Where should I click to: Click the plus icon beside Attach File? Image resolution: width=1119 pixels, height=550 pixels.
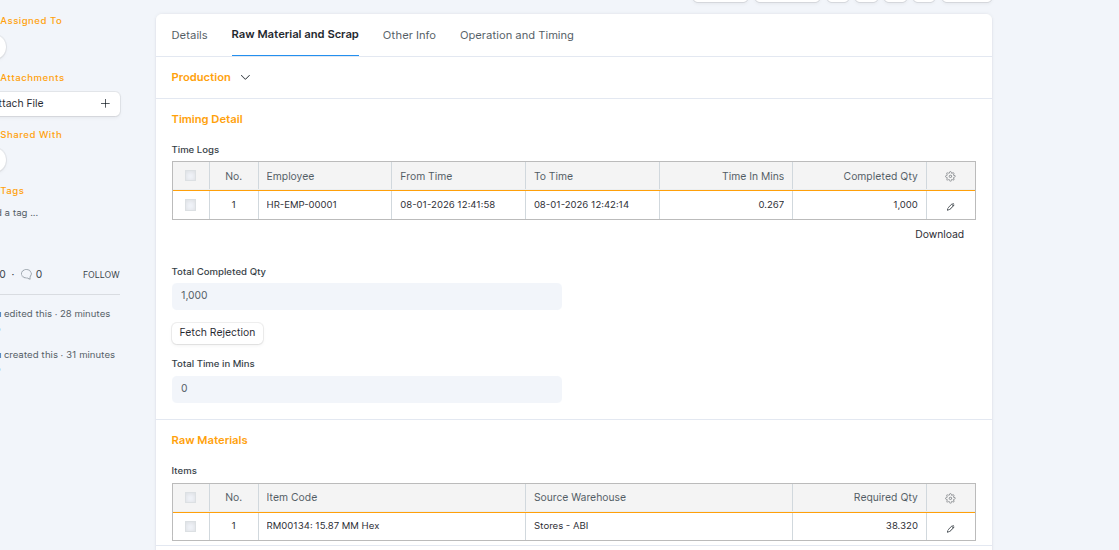point(105,103)
